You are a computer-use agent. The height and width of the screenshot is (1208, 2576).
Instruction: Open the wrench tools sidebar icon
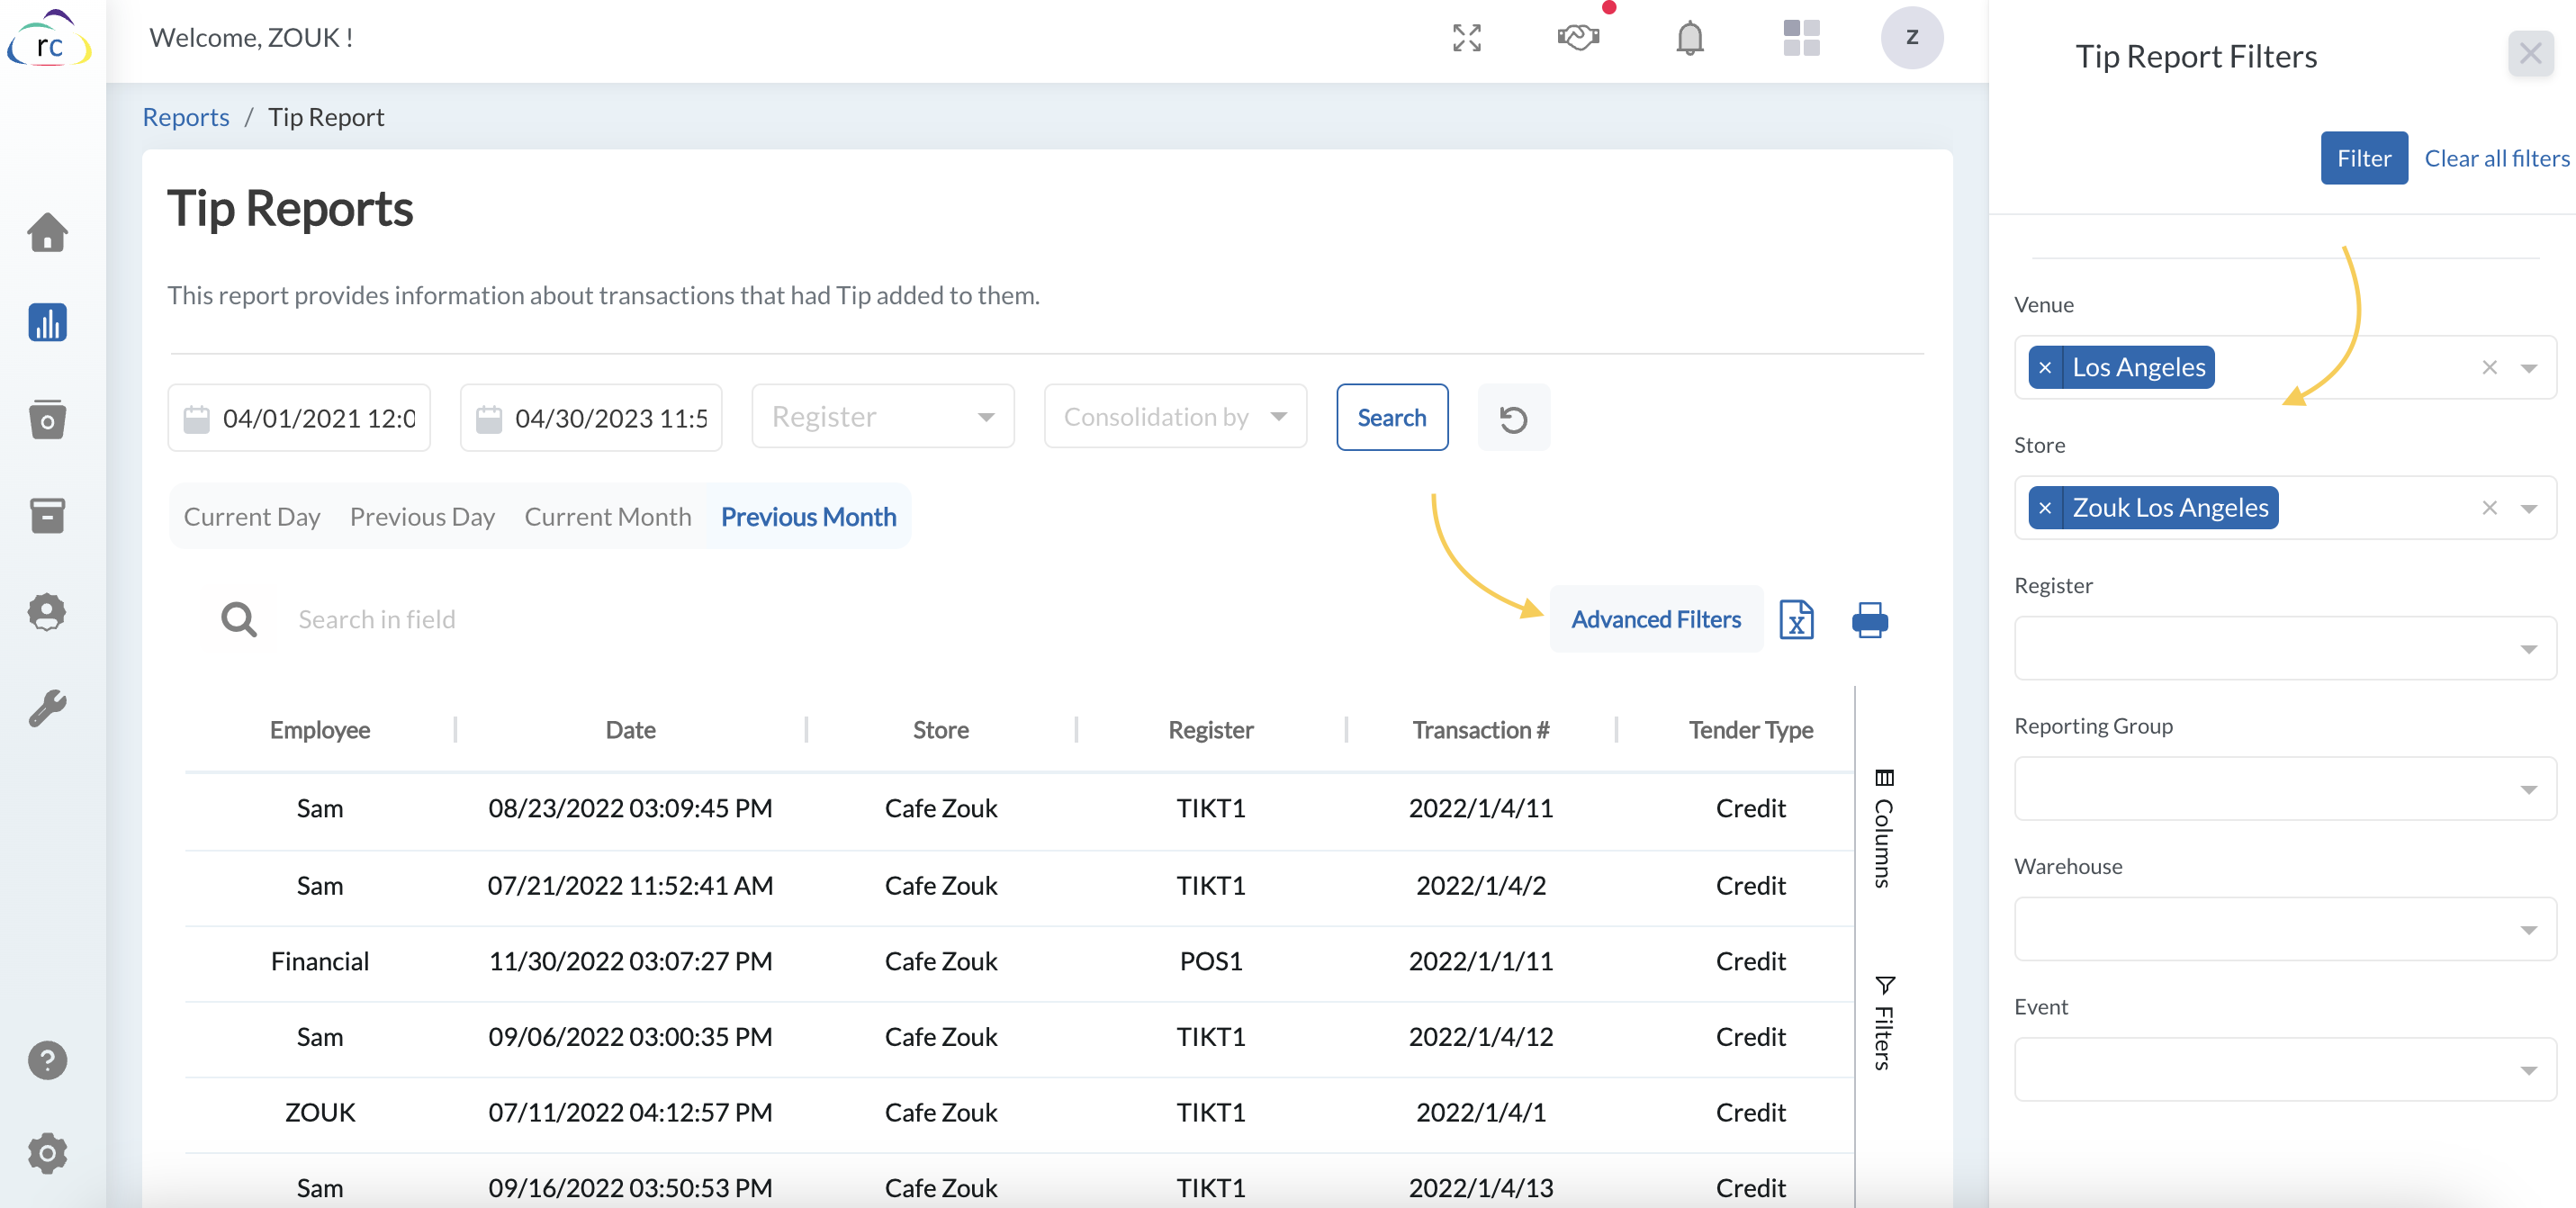pos(47,708)
